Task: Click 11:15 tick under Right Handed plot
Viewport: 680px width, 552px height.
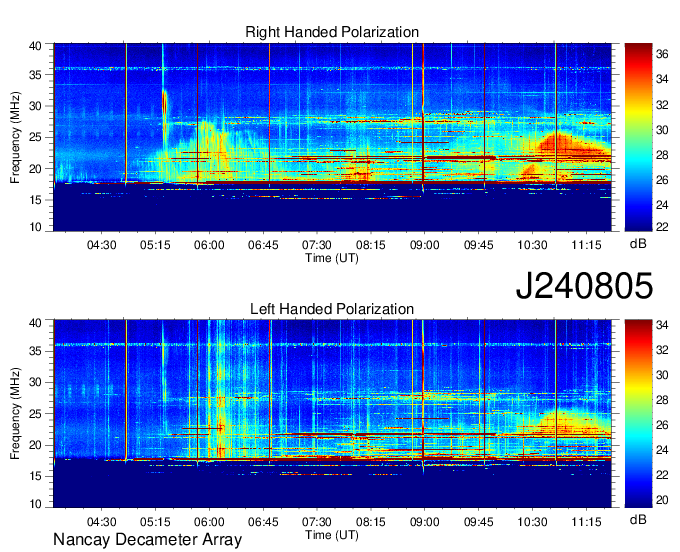Action: pos(586,245)
